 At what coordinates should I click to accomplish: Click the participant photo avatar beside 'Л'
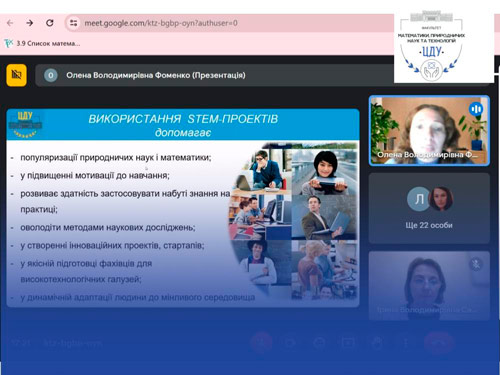click(x=441, y=199)
